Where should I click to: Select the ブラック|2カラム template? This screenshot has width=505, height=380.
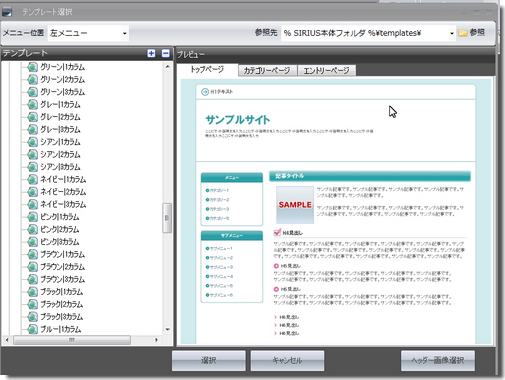[62, 305]
